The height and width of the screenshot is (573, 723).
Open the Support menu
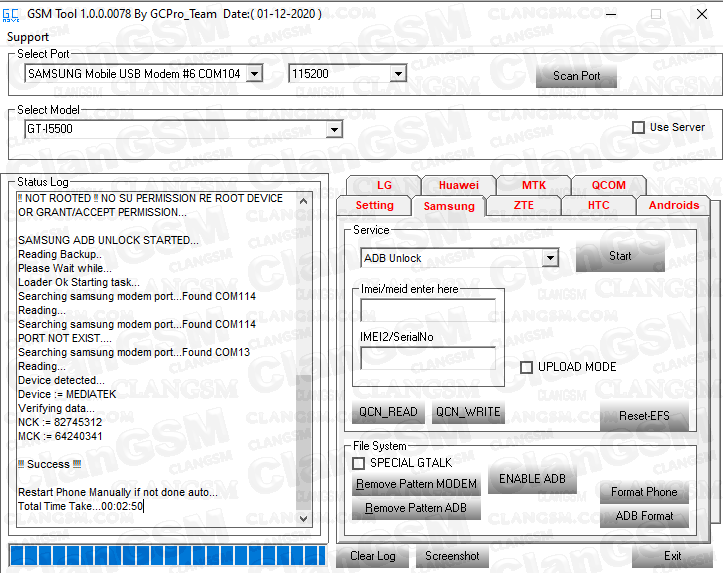28,37
